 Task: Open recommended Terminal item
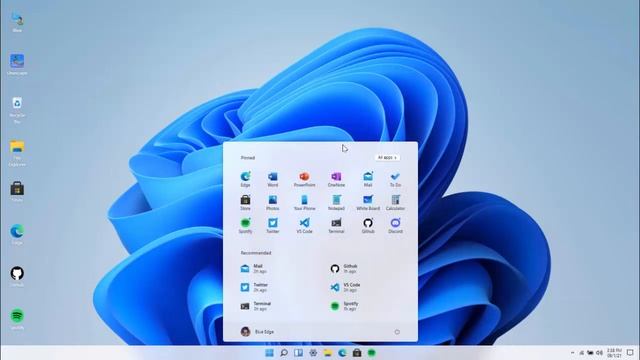256,306
